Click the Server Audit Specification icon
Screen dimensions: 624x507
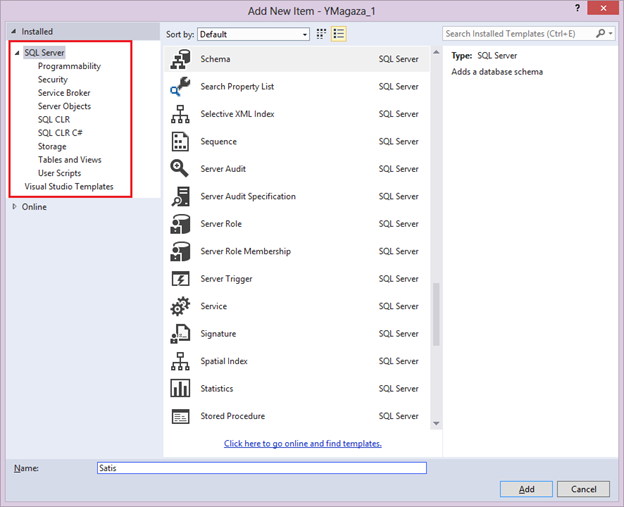click(180, 196)
